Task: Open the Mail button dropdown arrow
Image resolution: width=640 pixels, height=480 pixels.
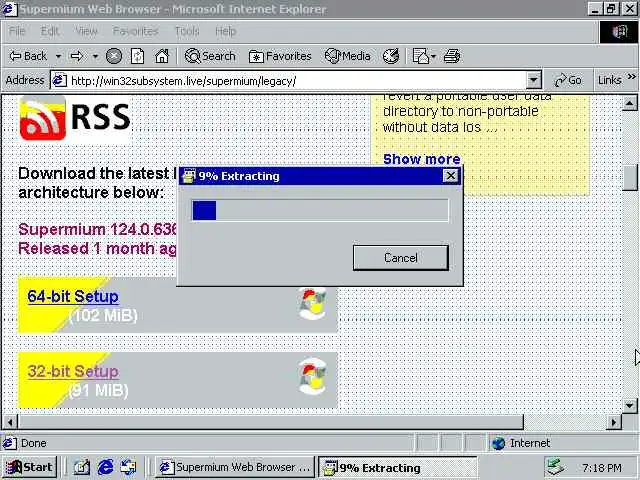Action: (x=433, y=56)
